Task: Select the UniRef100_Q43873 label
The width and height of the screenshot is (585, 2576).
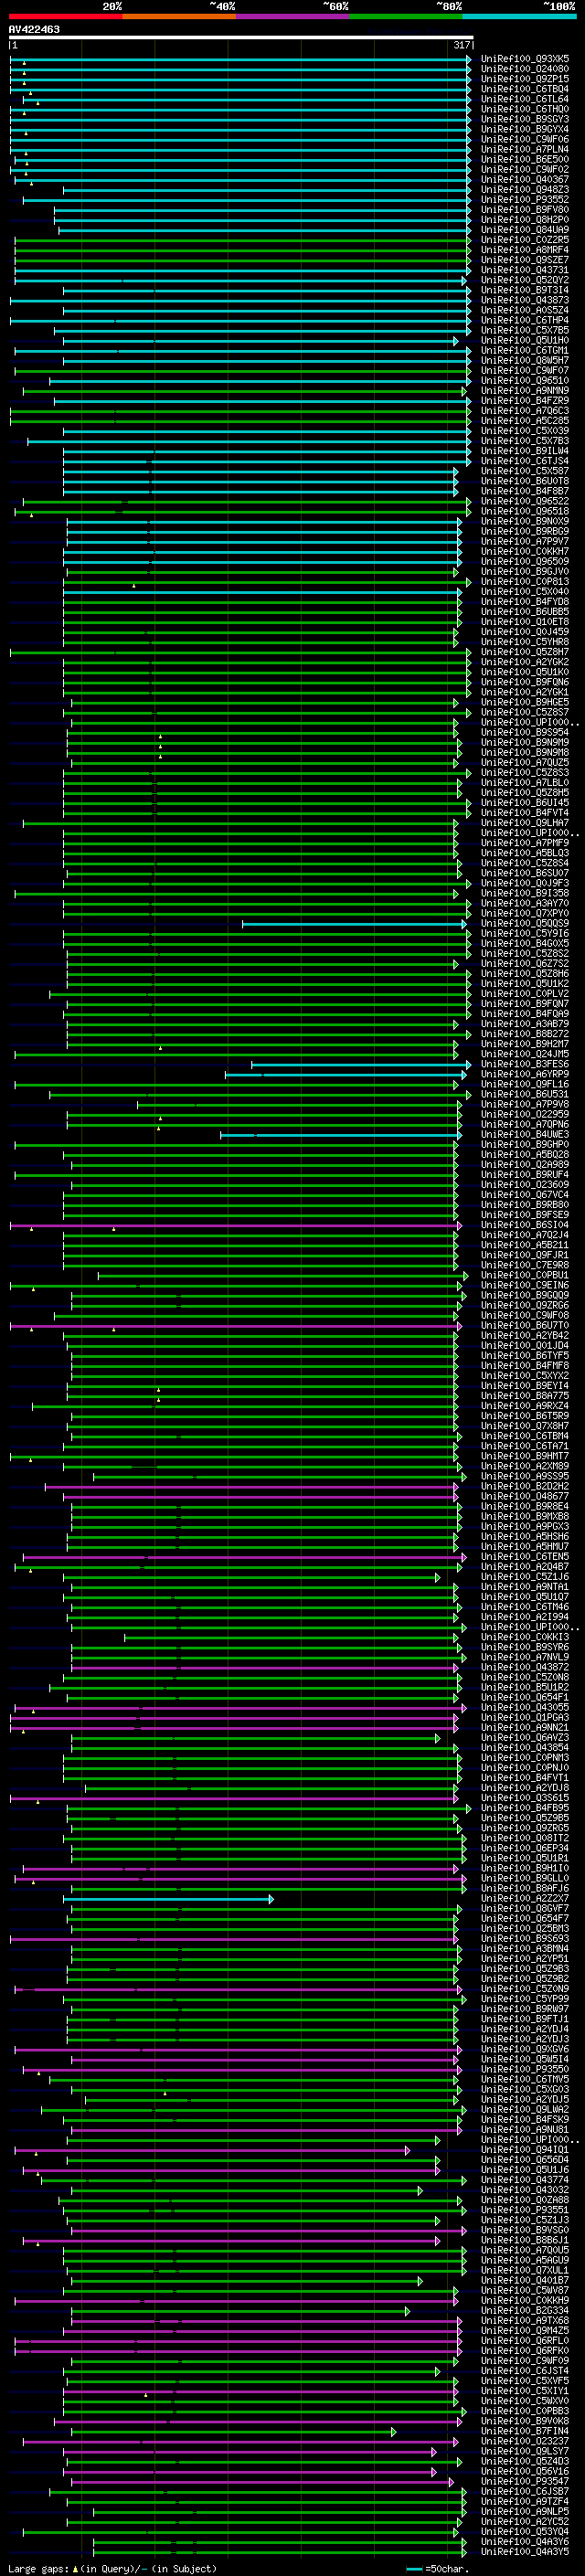Action: click(525, 300)
